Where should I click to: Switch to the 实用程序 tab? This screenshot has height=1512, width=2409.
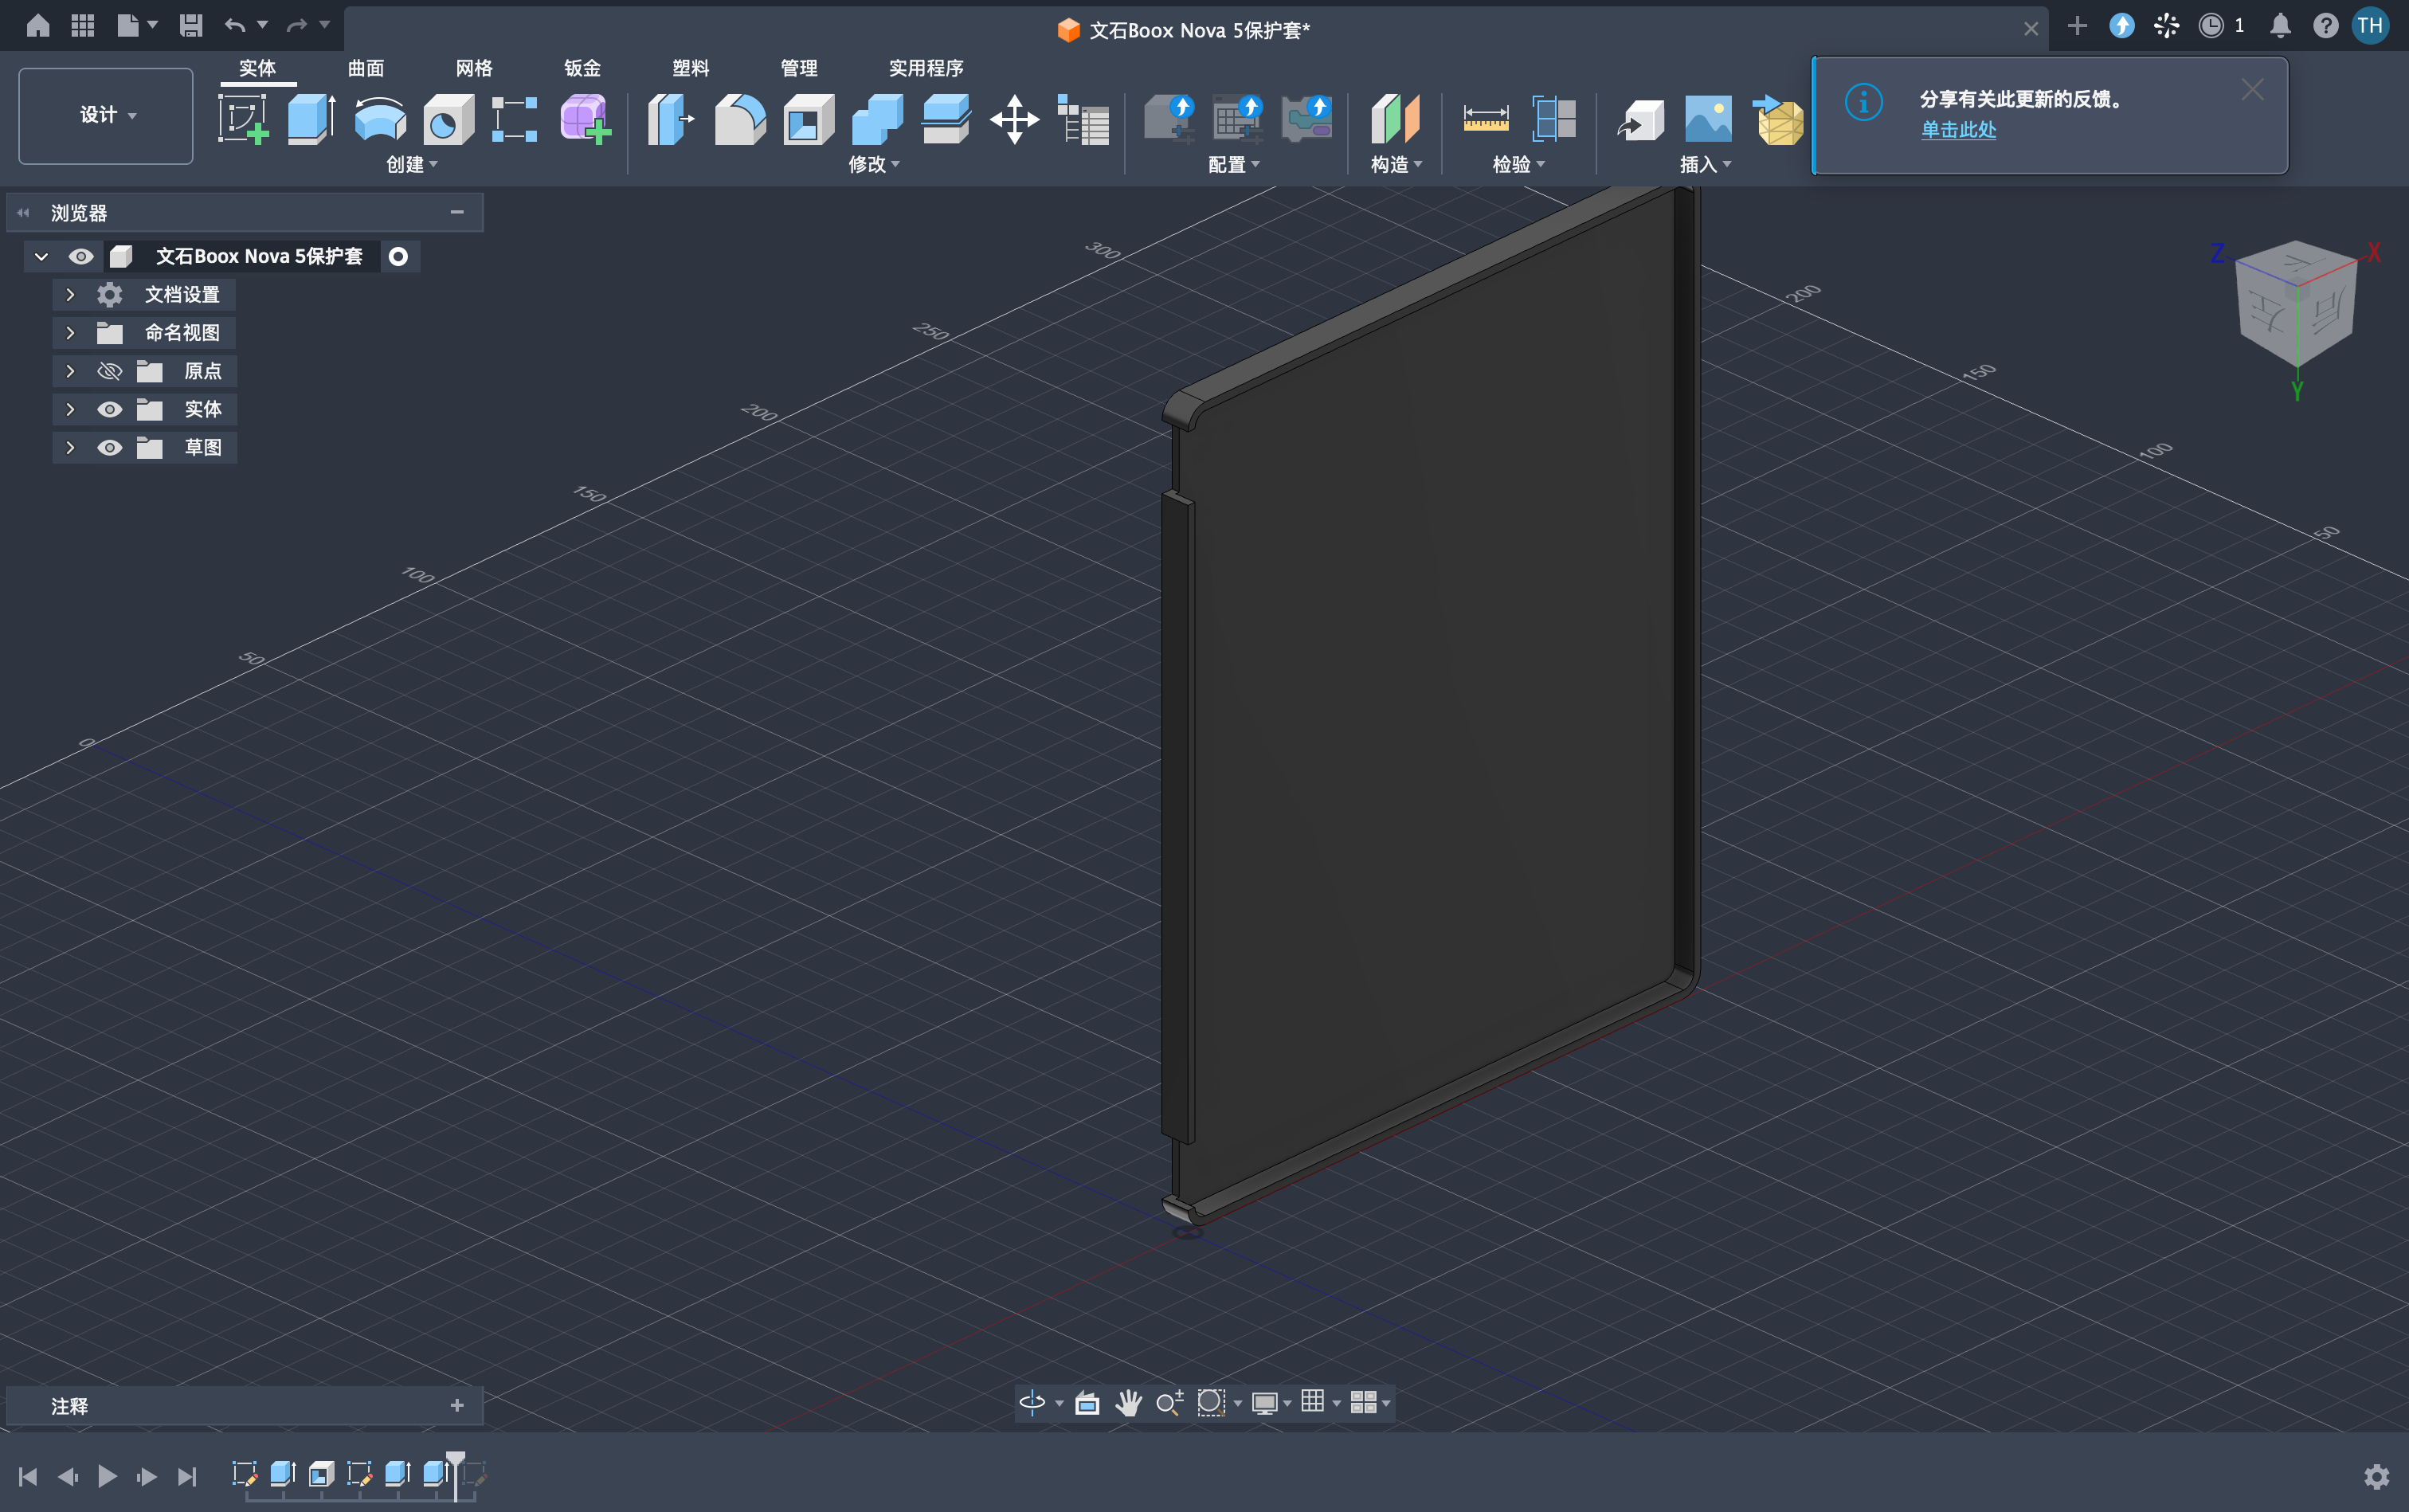tap(926, 68)
